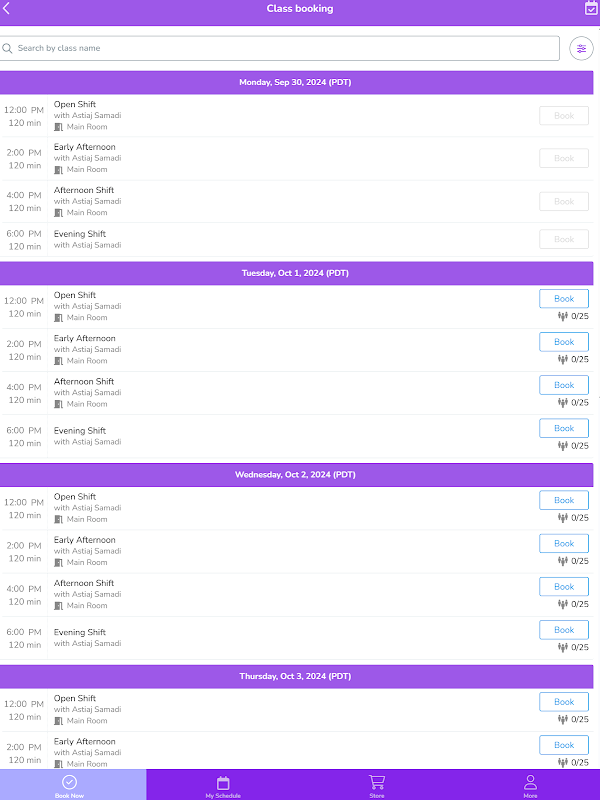Screen dimensions: 600x800
Task: Book Wednesday Oct 2 Afternoon Shift
Action: tap(564, 587)
